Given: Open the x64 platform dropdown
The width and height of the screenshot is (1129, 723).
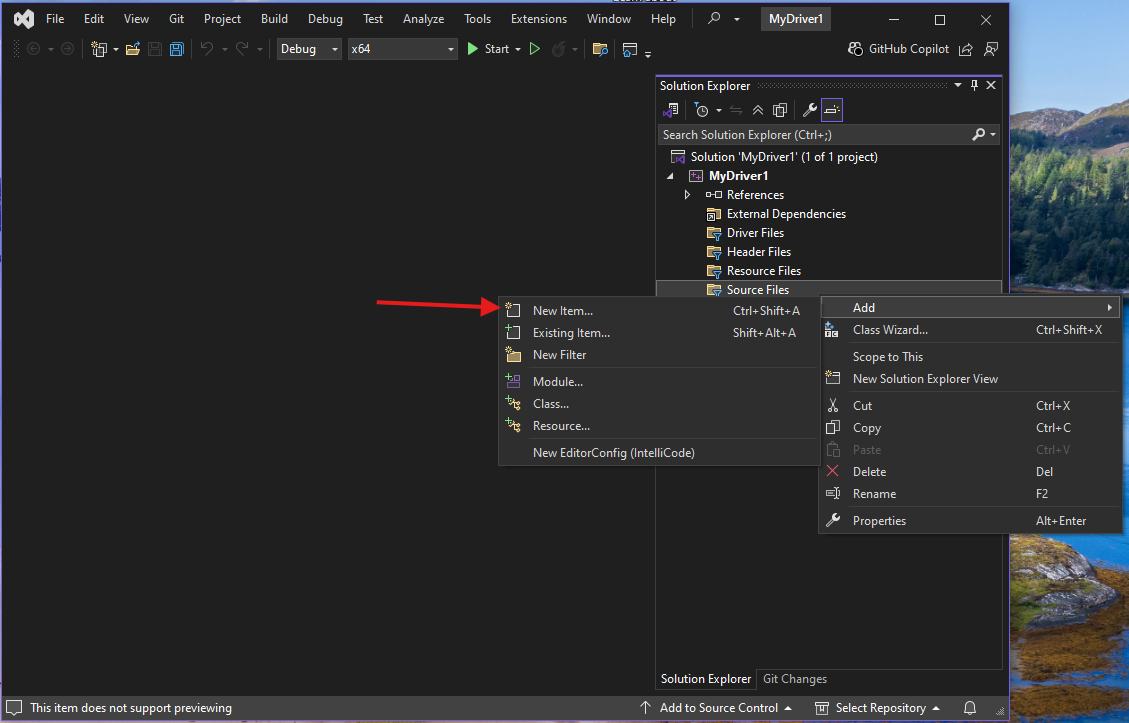Looking at the screenshot, I should pyautogui.click(x=402, y=49).
